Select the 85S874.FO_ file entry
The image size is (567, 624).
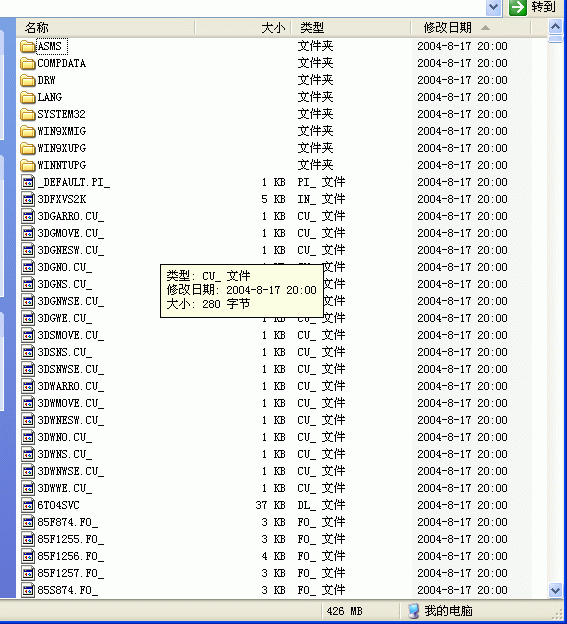coord(68,590)
